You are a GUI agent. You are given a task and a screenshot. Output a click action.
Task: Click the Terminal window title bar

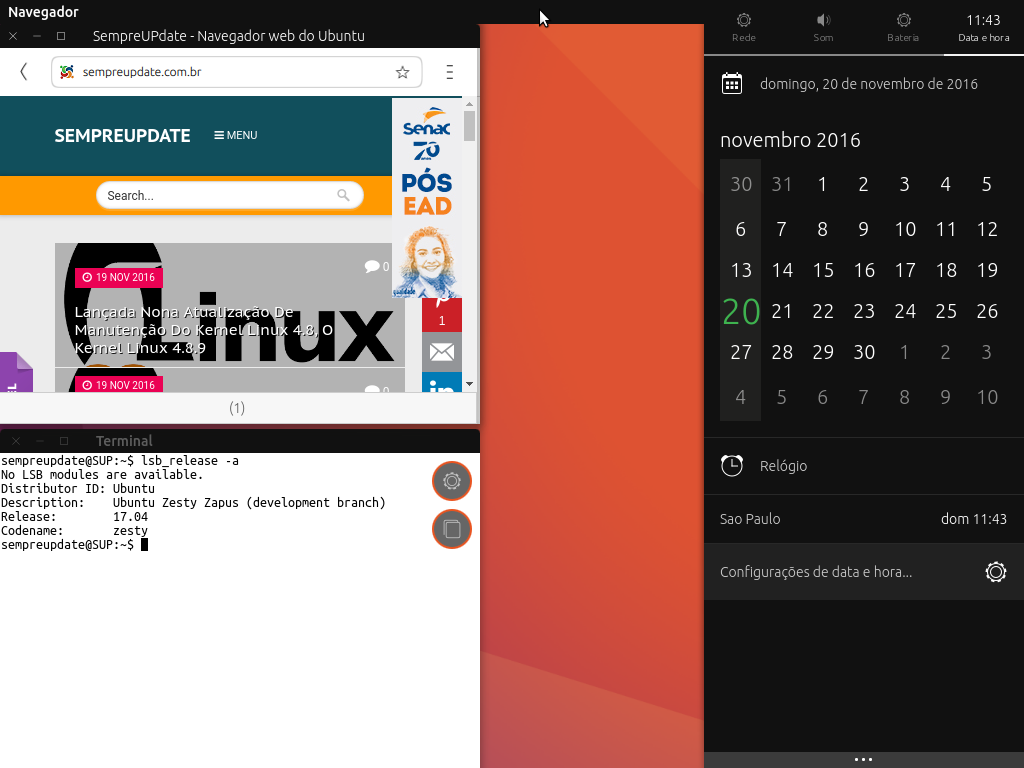(x=240, y=441)
